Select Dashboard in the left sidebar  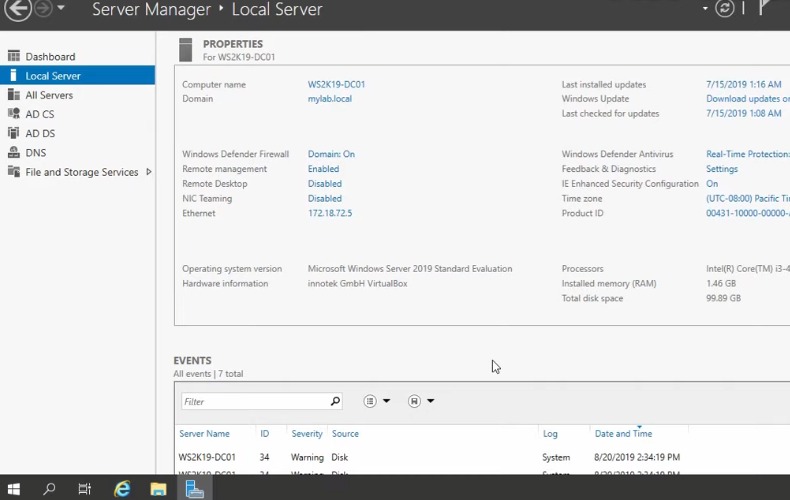click(x=50, y=57)
